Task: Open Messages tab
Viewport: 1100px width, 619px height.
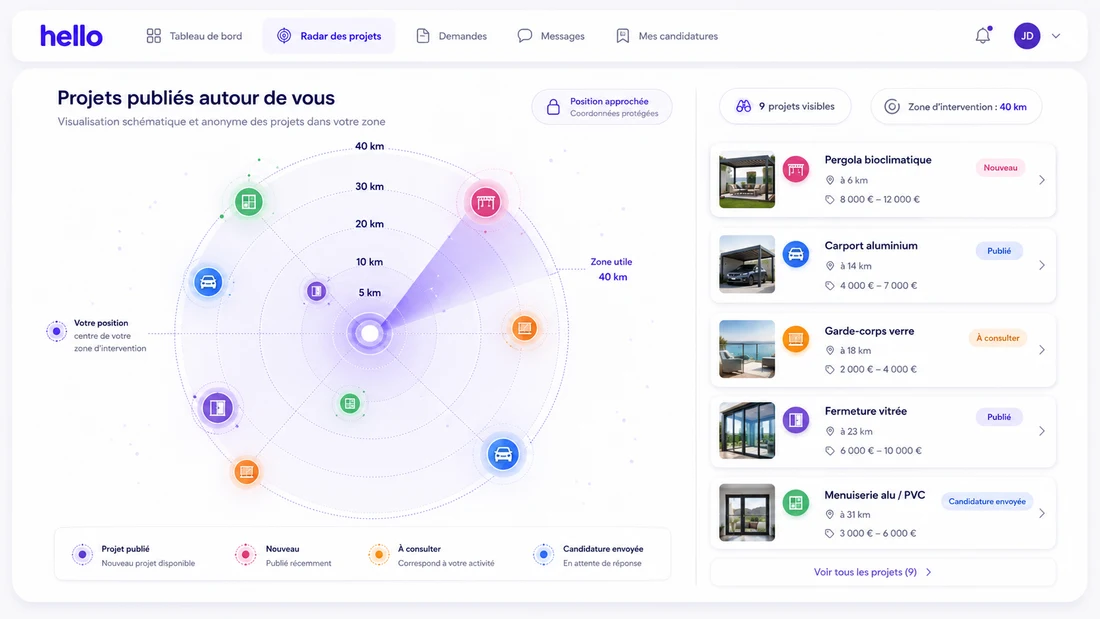Action: [551, 36]
